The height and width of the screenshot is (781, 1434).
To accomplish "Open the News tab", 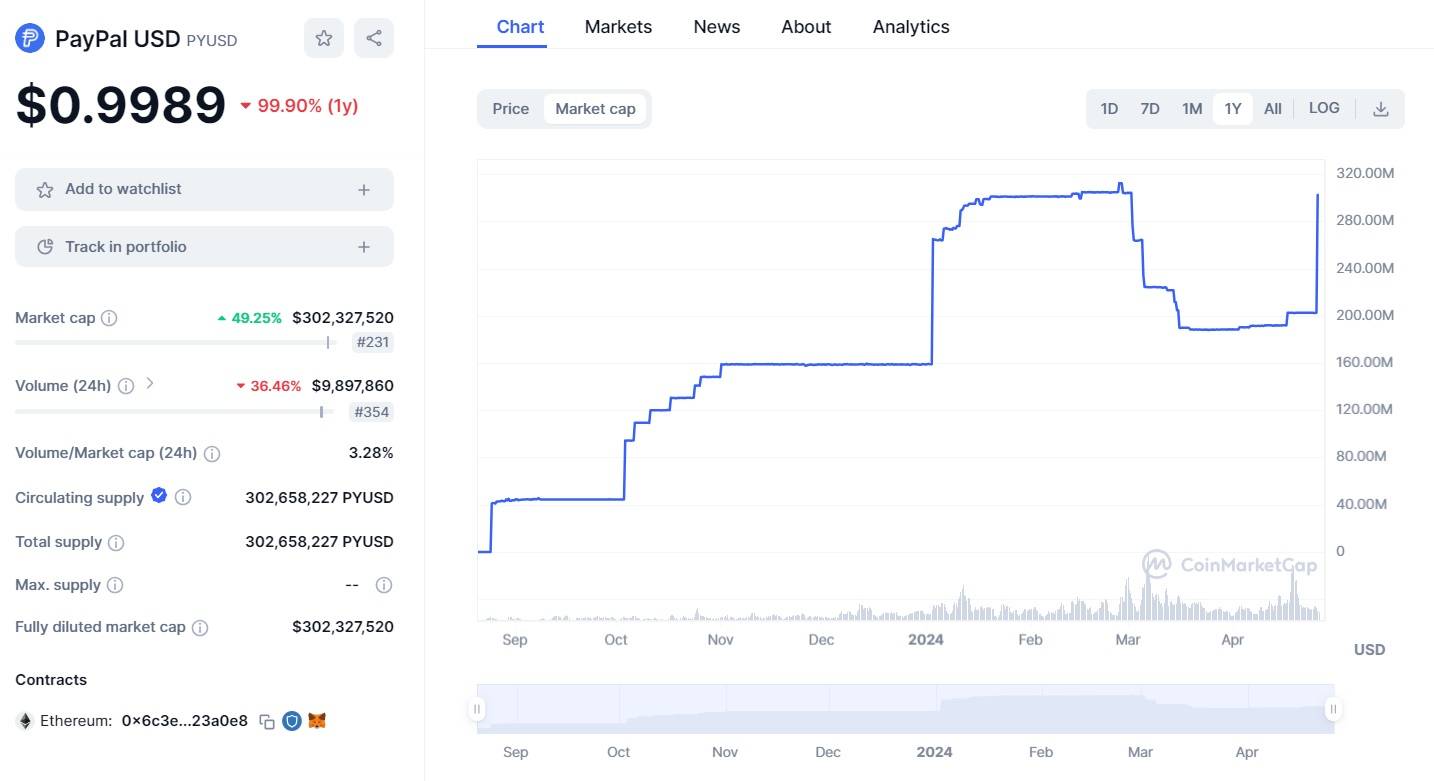I will (717, 27).
